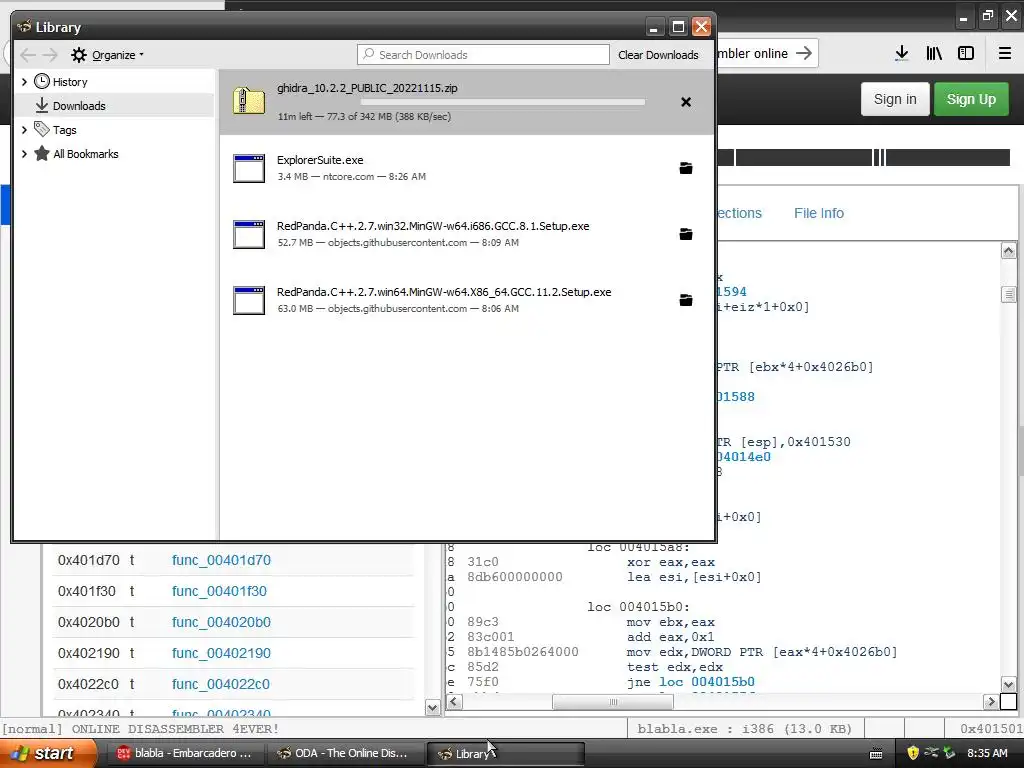Open func_004022c0 link

[221, 684]
